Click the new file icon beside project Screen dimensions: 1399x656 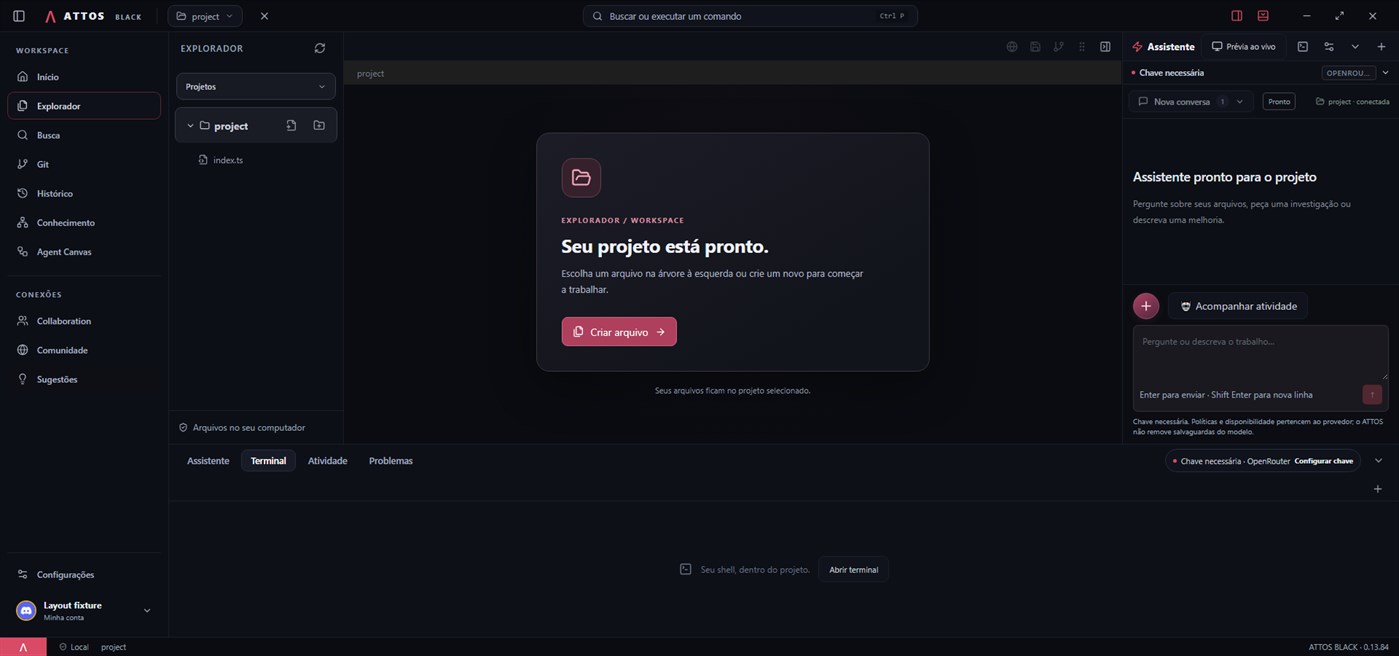[291, 126]
